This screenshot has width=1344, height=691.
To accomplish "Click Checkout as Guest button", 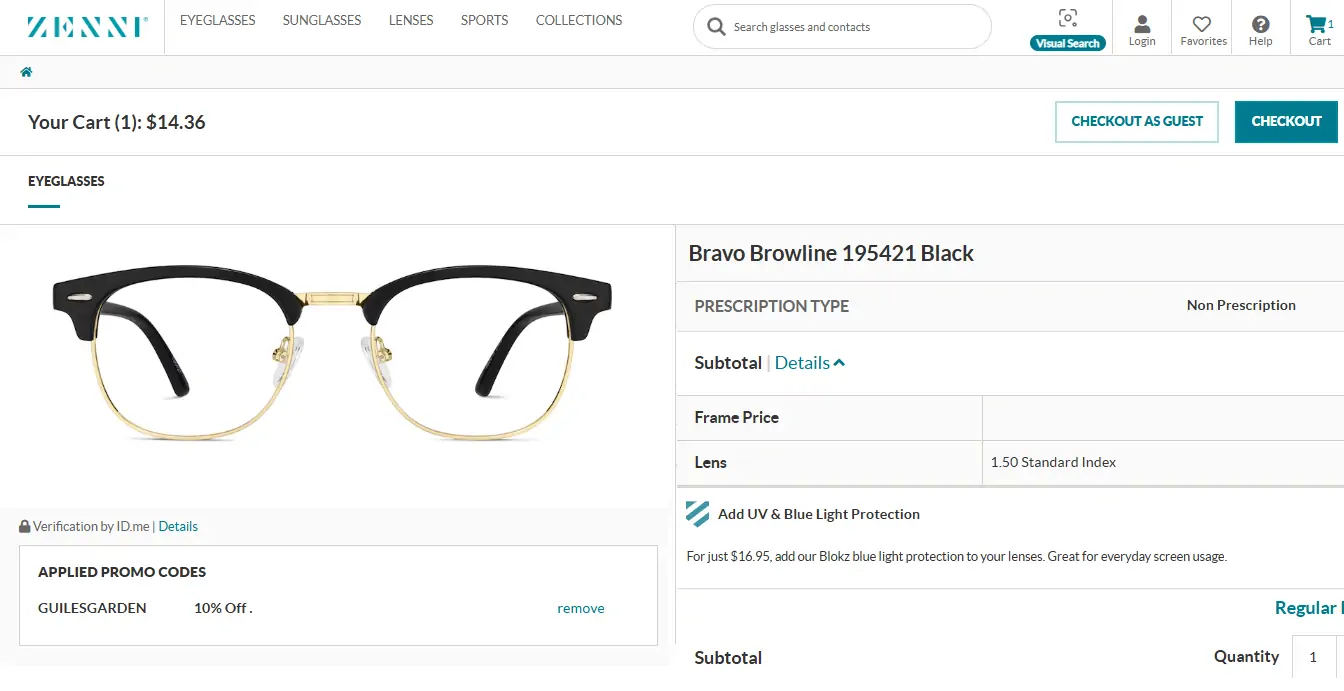I will coord(1137,121).
